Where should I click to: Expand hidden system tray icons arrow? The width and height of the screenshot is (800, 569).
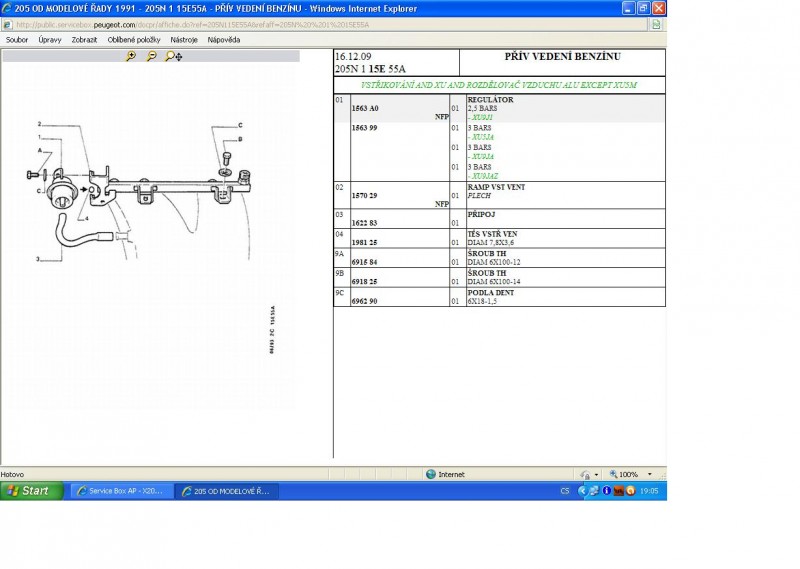click(x=581, y=491)
